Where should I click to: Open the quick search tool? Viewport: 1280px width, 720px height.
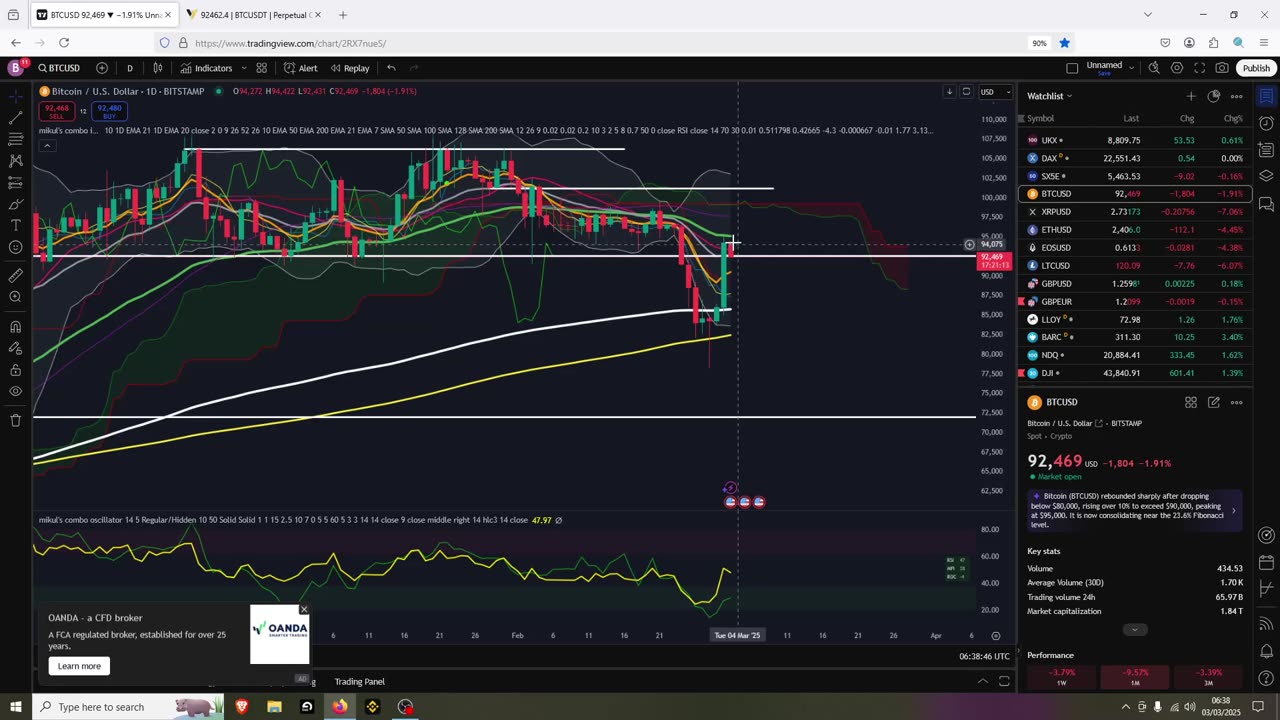click(1154, 68)
